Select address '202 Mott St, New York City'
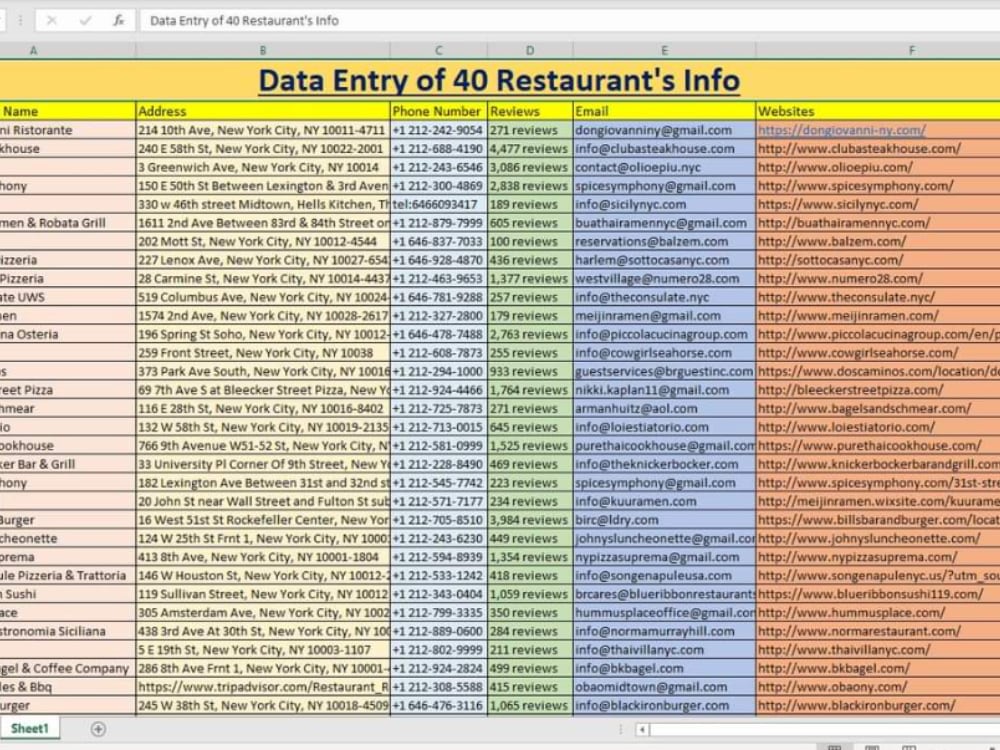Screen dimensions: 1000x750 click(x=263, y=241)
